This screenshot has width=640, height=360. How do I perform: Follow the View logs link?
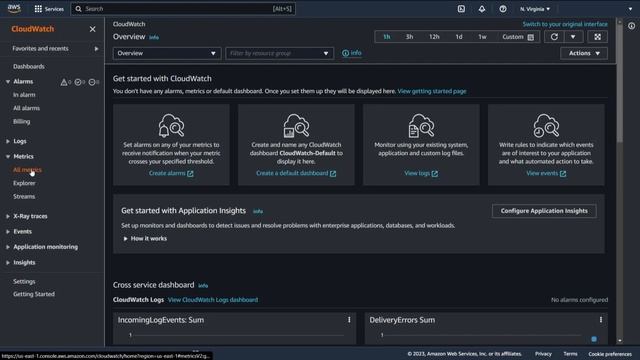(x=421, y=173)
